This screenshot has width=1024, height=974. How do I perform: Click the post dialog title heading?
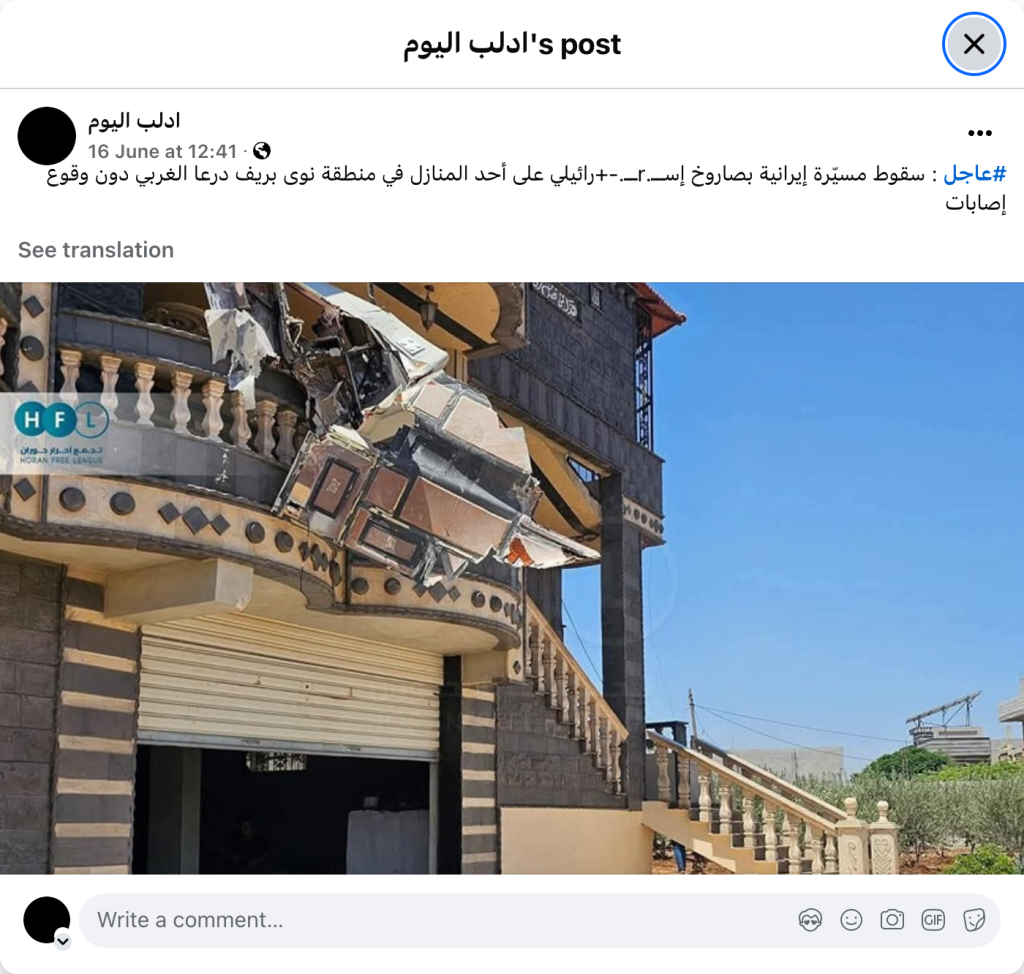point(512,44)
